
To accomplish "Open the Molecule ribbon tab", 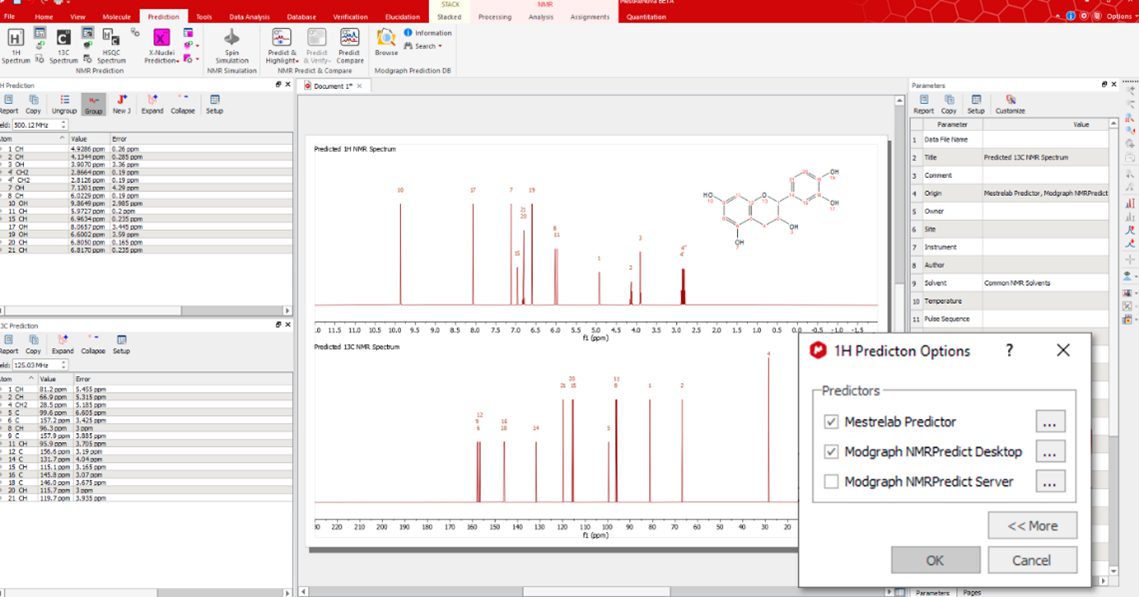I will click(116, 17).
